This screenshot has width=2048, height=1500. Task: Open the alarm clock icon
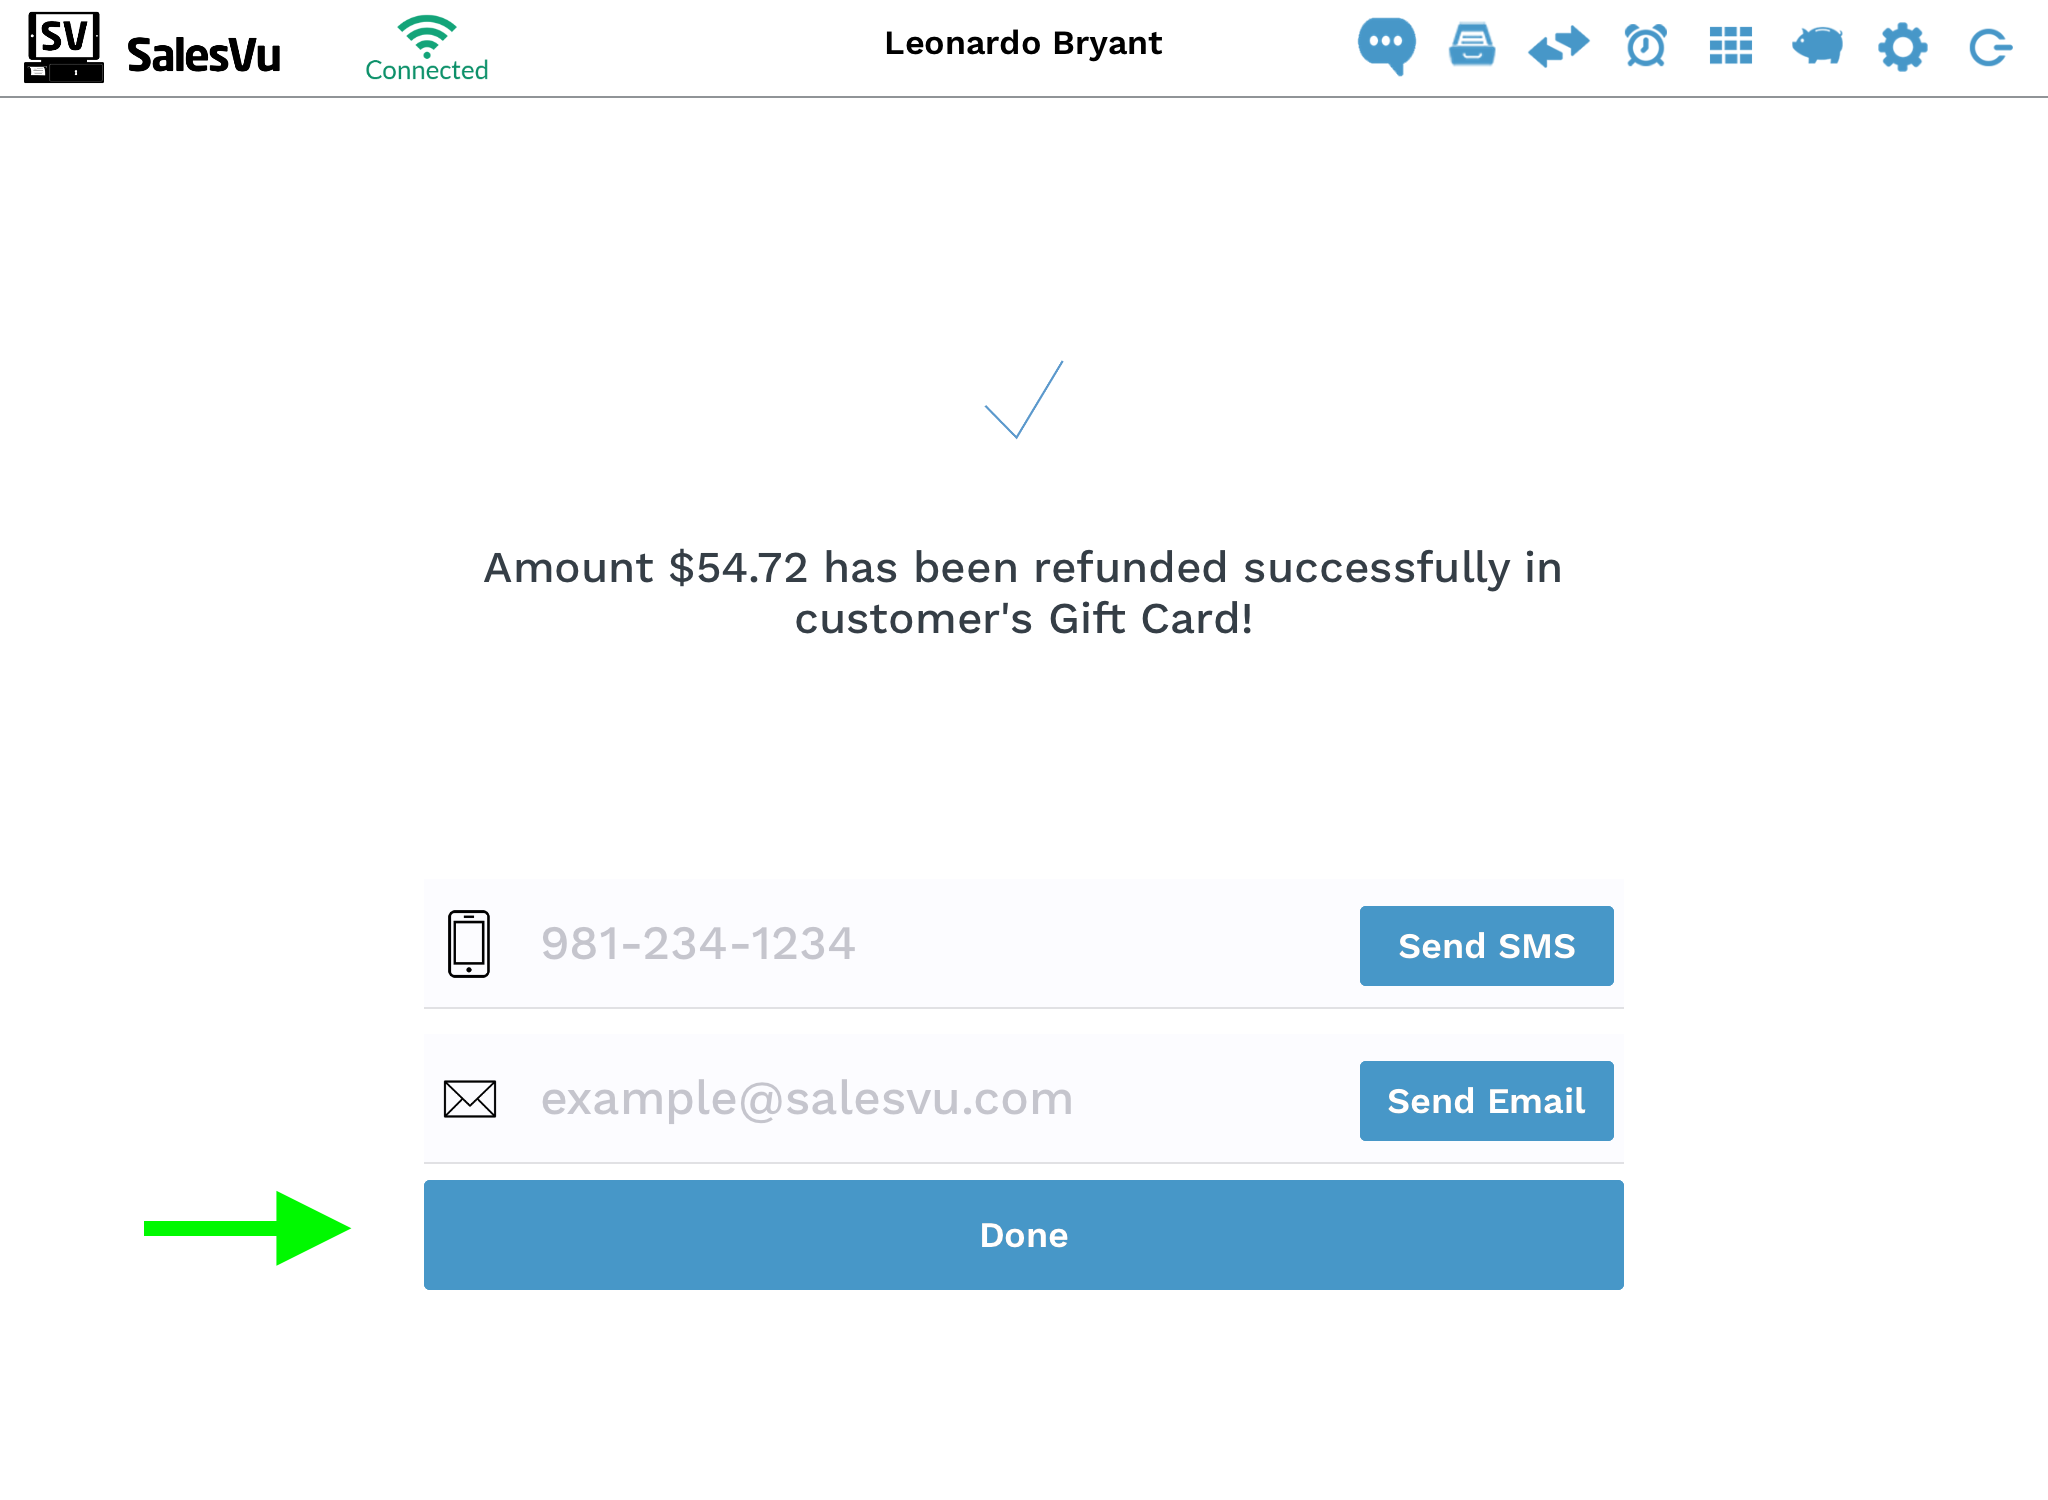1645,46
